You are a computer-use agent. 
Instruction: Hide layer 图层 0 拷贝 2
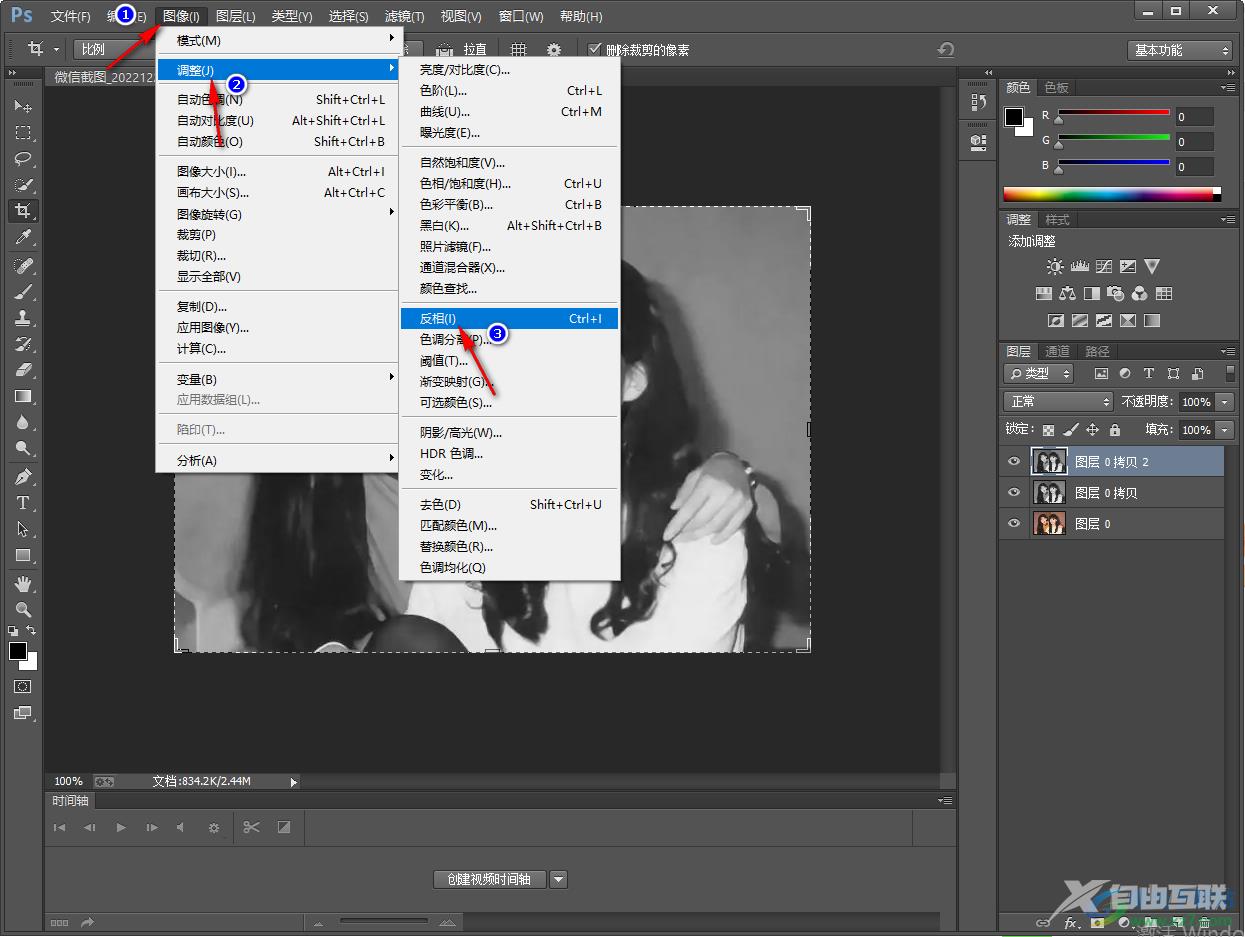1014,461
